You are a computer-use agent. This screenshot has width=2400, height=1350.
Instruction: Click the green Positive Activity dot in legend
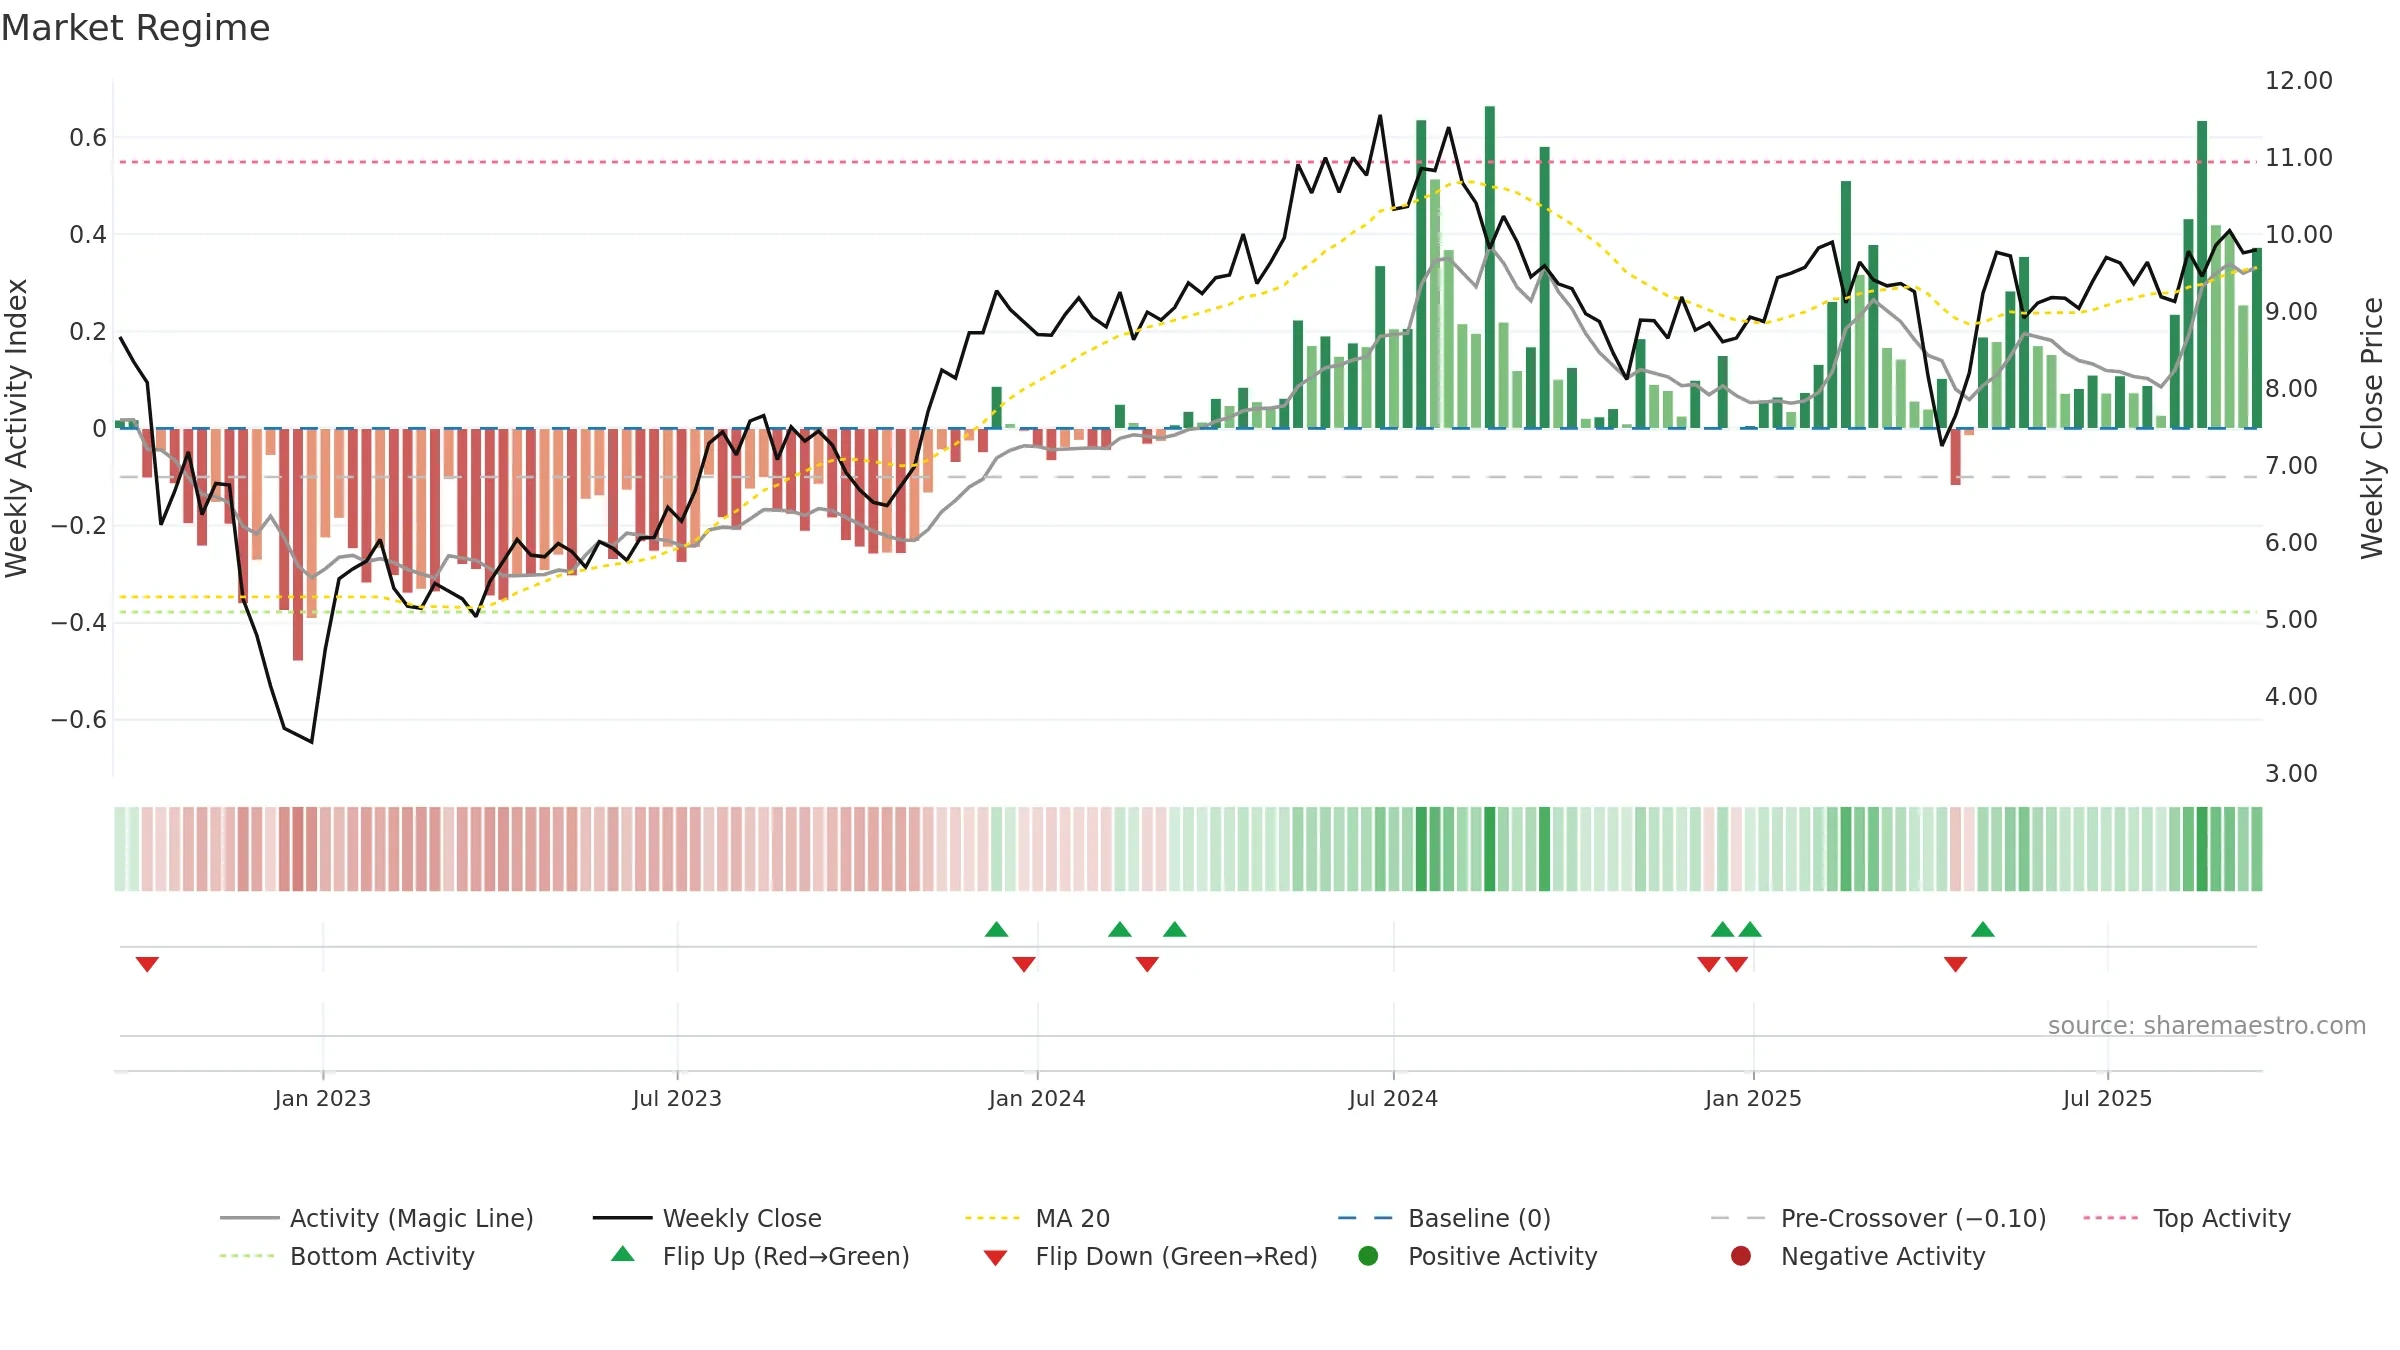(1368, 1256)
